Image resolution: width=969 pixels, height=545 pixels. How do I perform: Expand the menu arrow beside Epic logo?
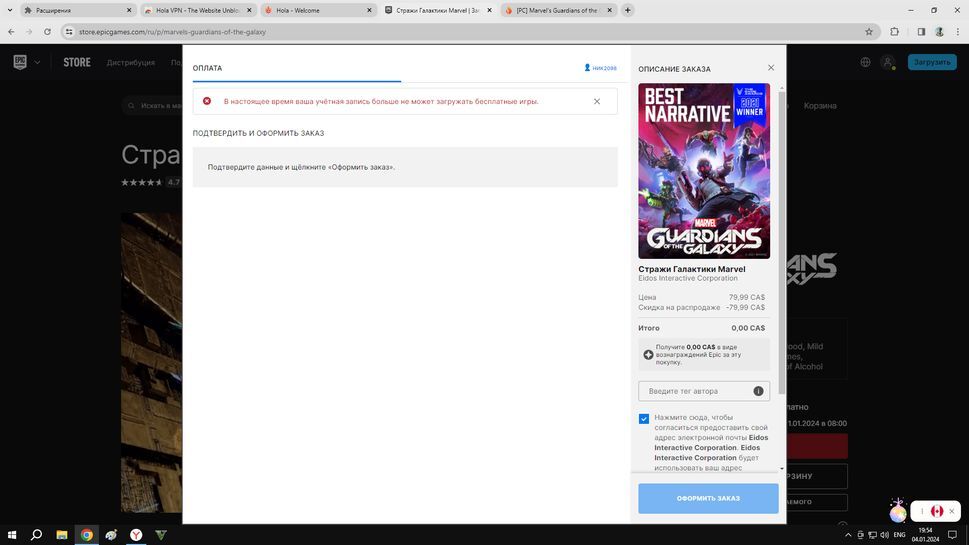click(38, 62)
